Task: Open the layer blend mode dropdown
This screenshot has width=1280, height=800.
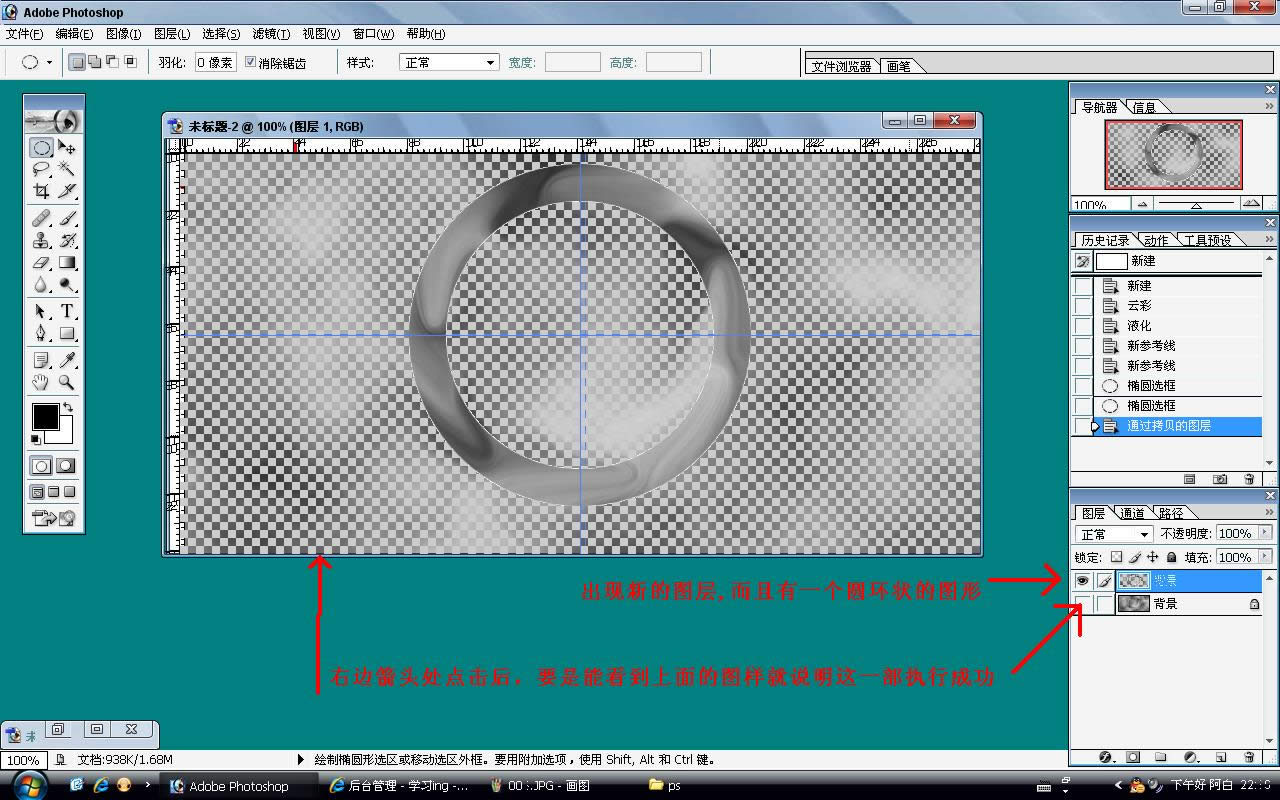Action: 1114,534
